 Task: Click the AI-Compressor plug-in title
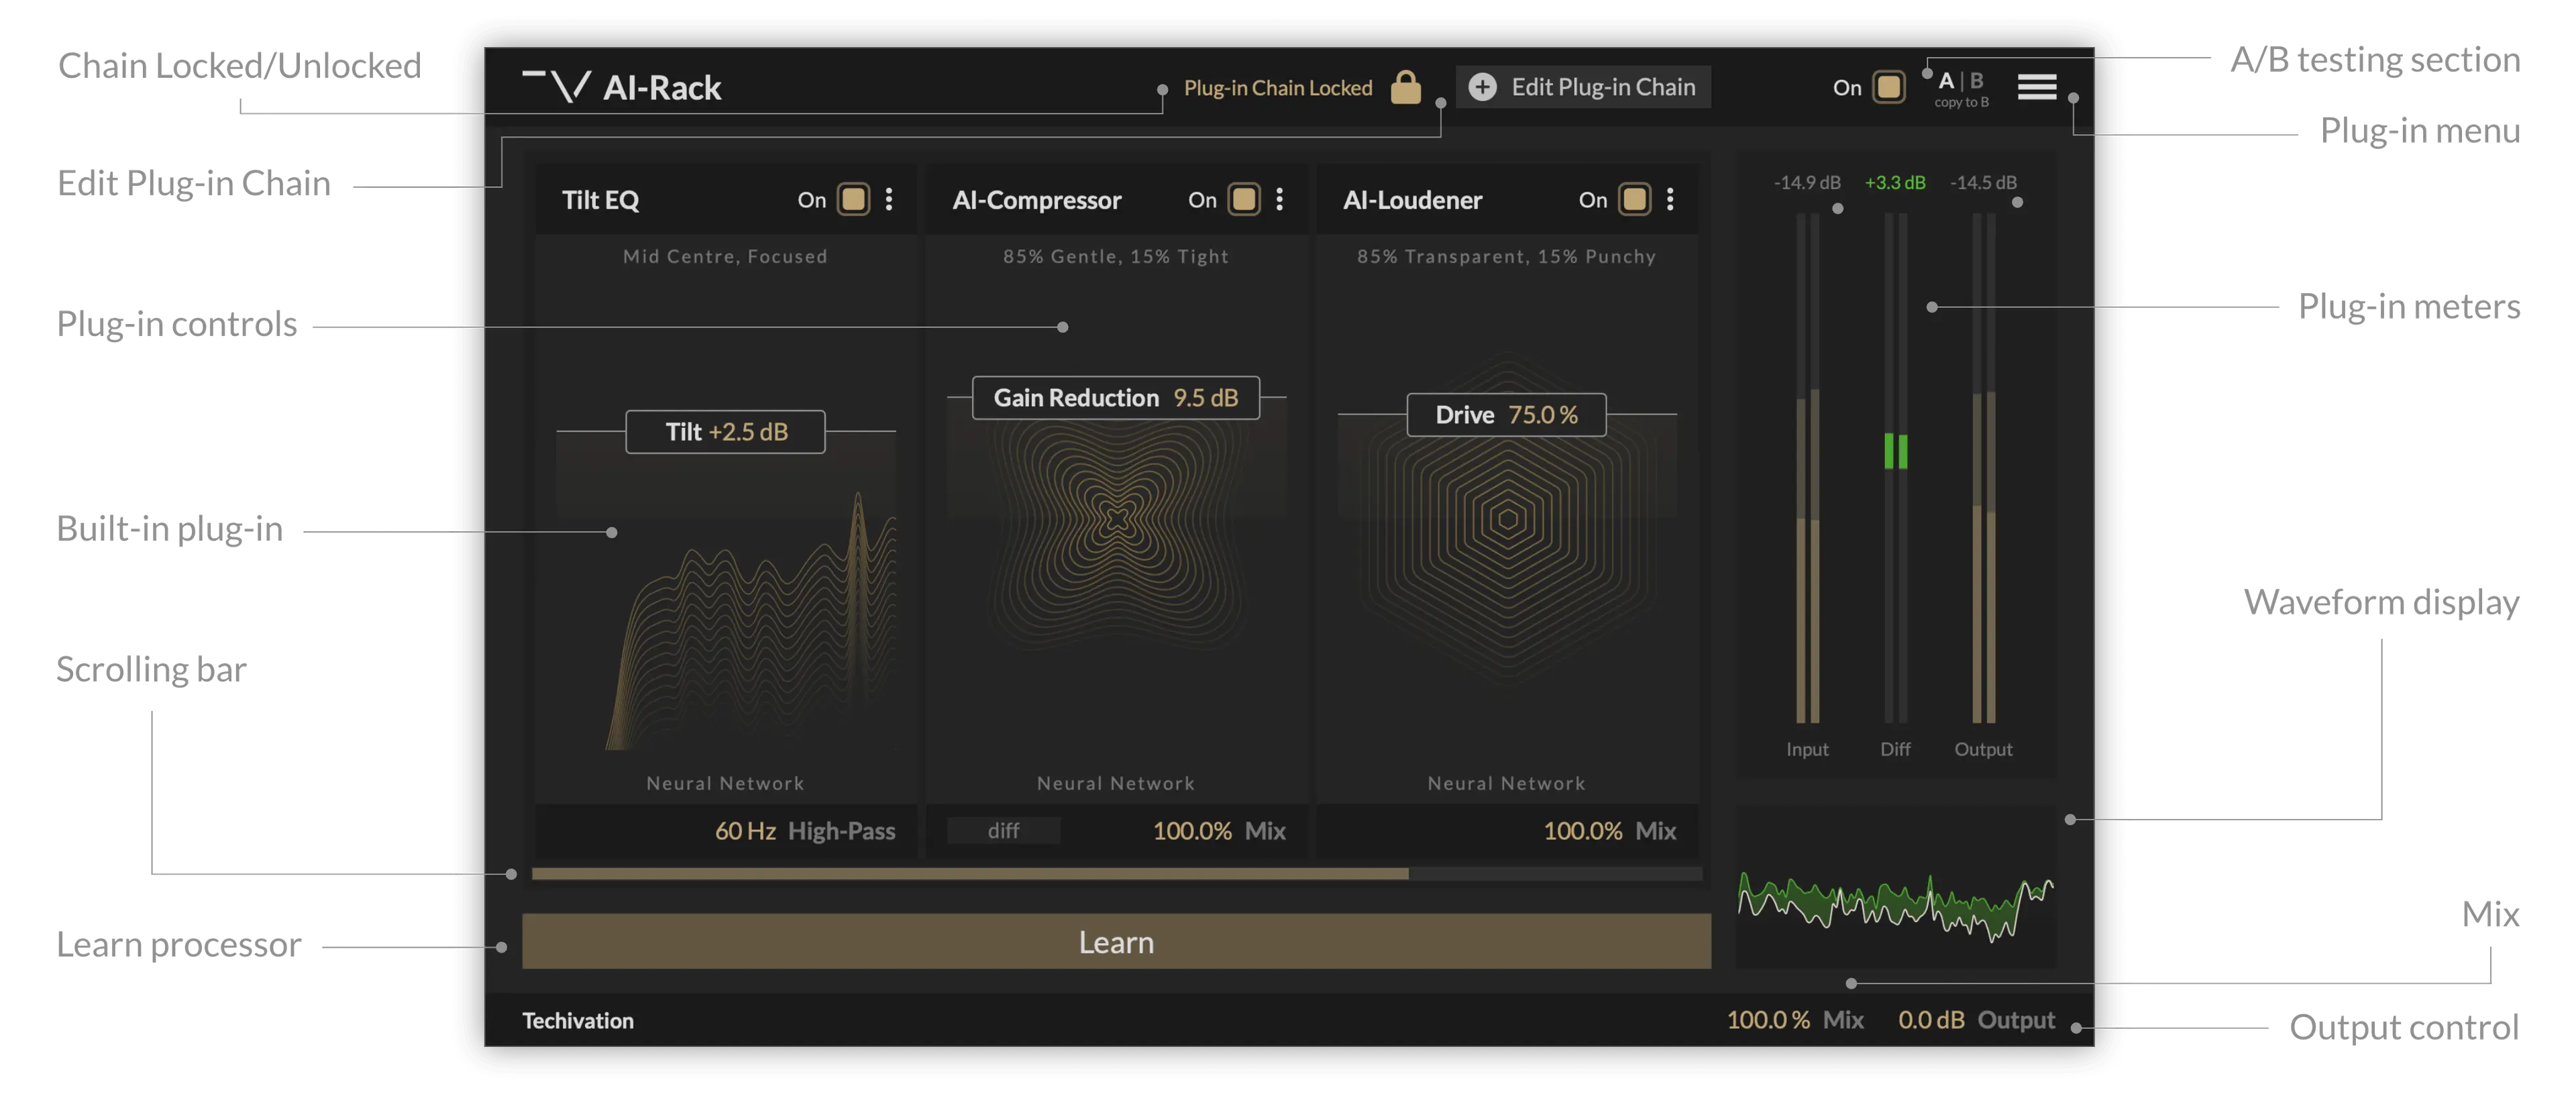(x=1036, y=200)
